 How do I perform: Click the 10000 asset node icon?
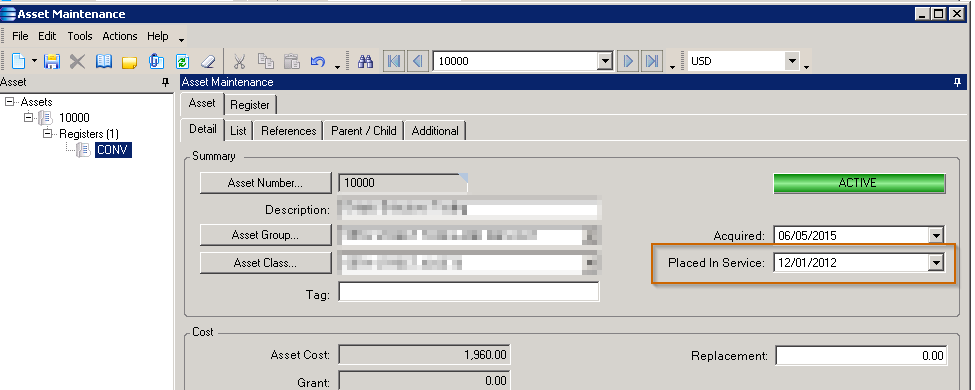45,118
